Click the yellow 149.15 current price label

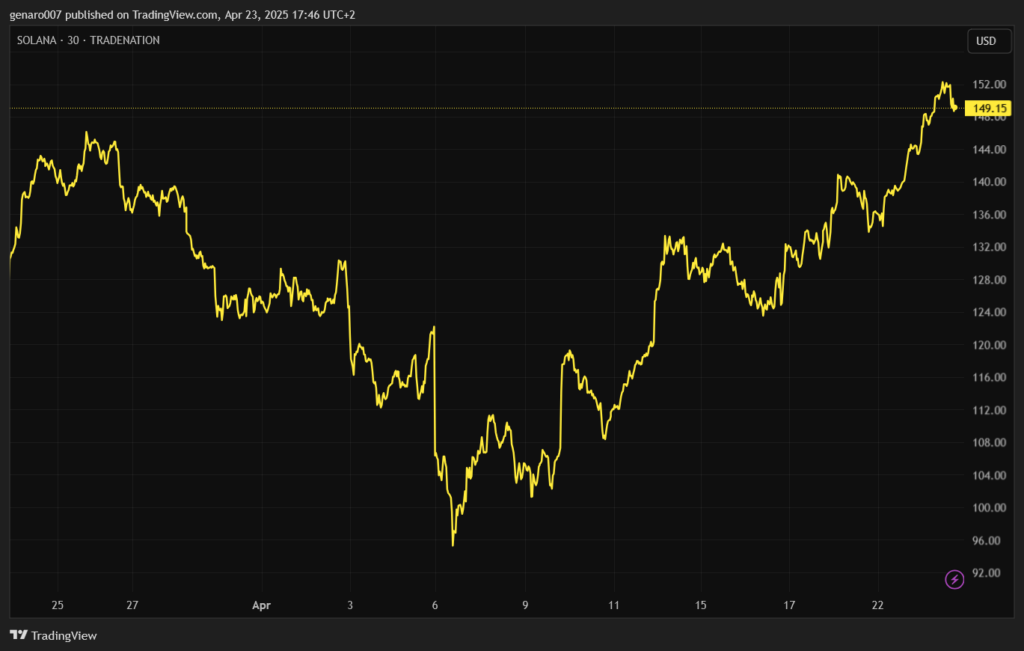[988, 108]
